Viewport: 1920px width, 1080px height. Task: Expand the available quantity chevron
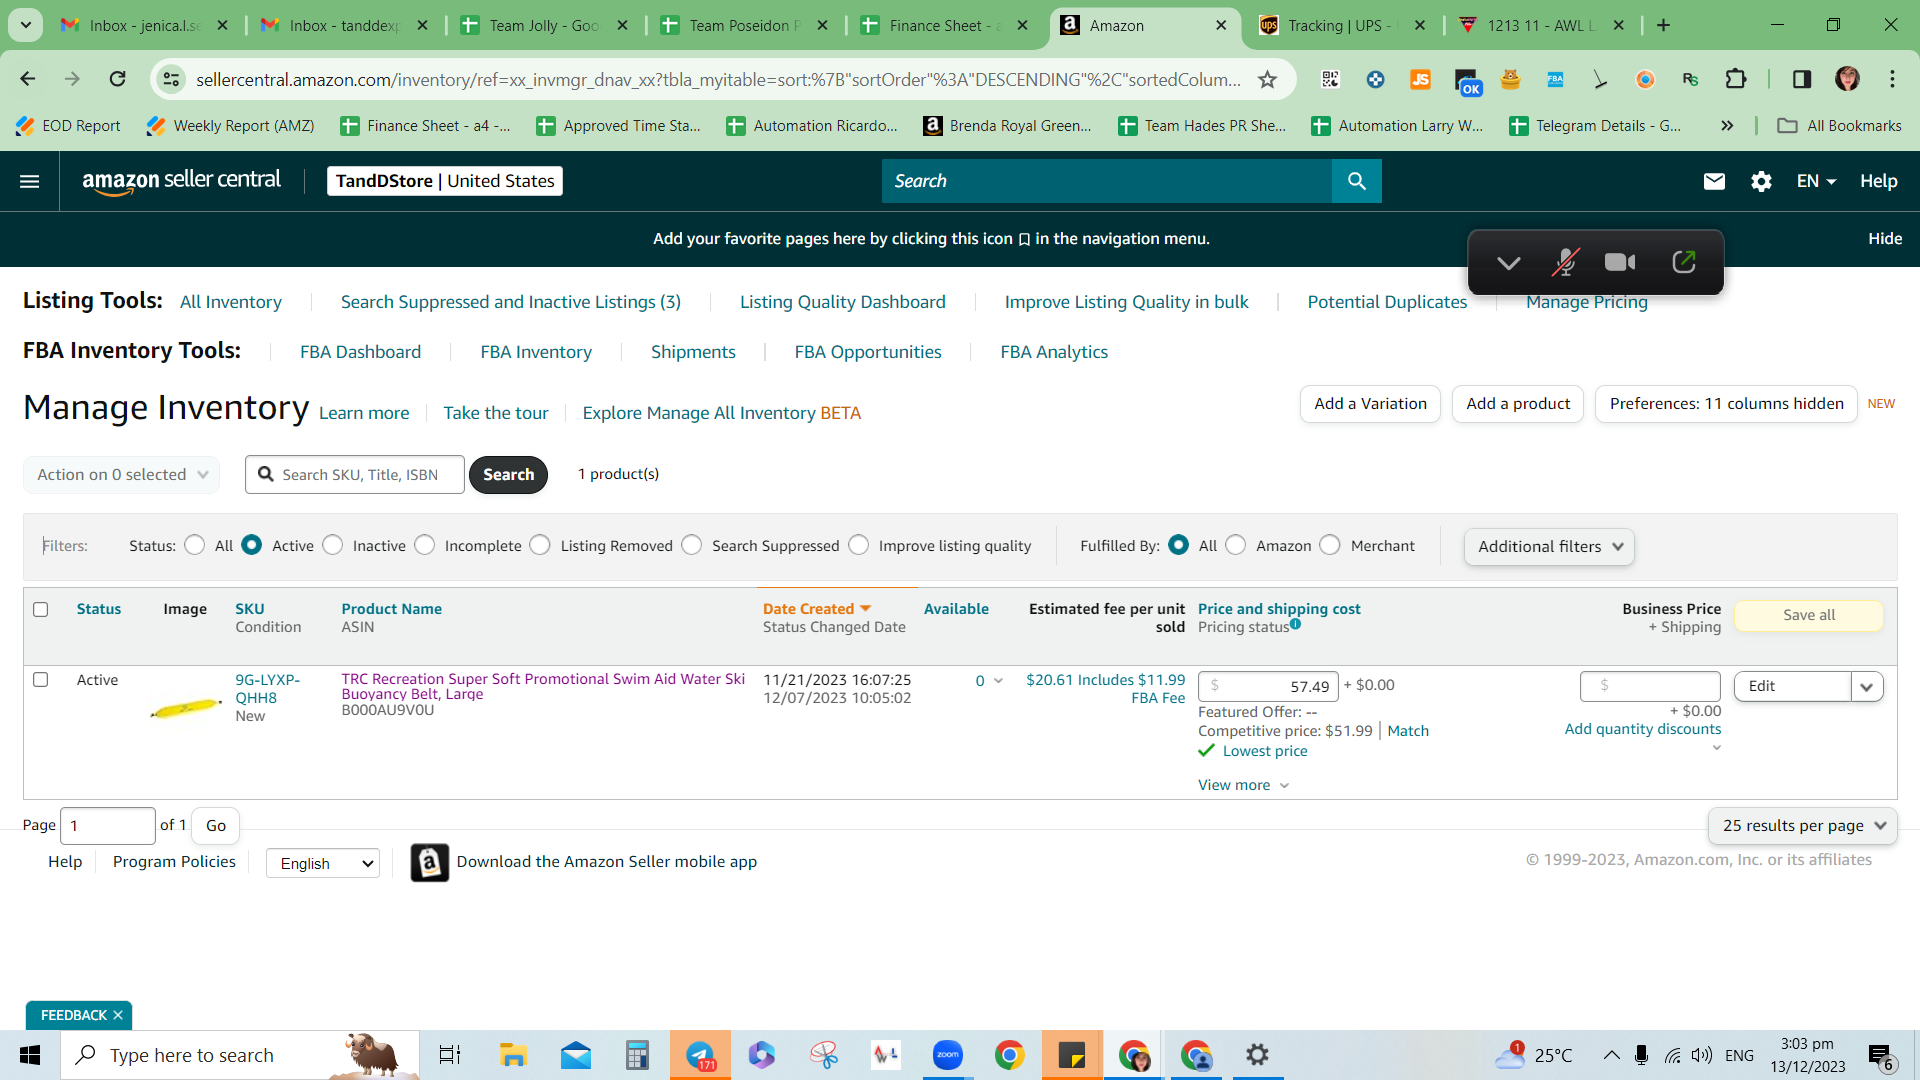998,681
